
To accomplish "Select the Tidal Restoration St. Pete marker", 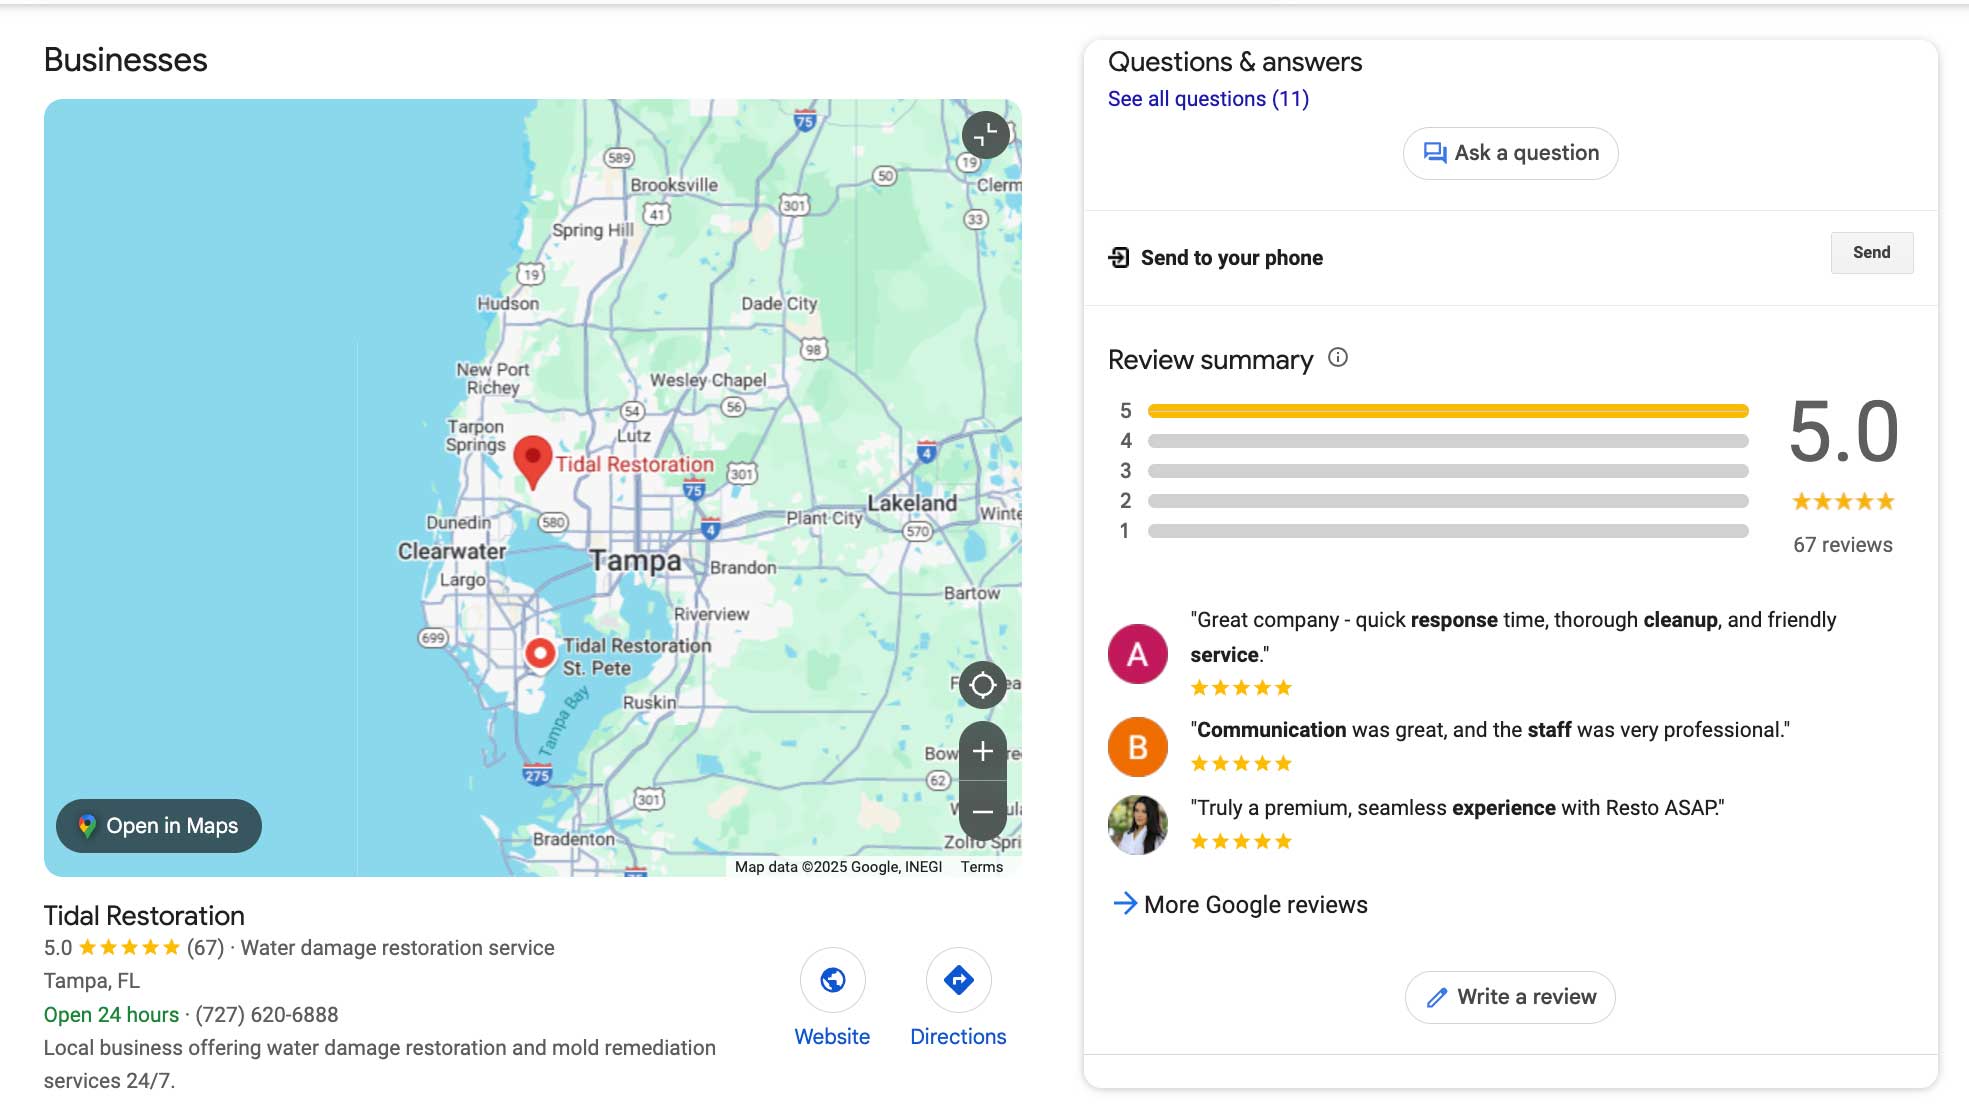I will click(540, 653).
